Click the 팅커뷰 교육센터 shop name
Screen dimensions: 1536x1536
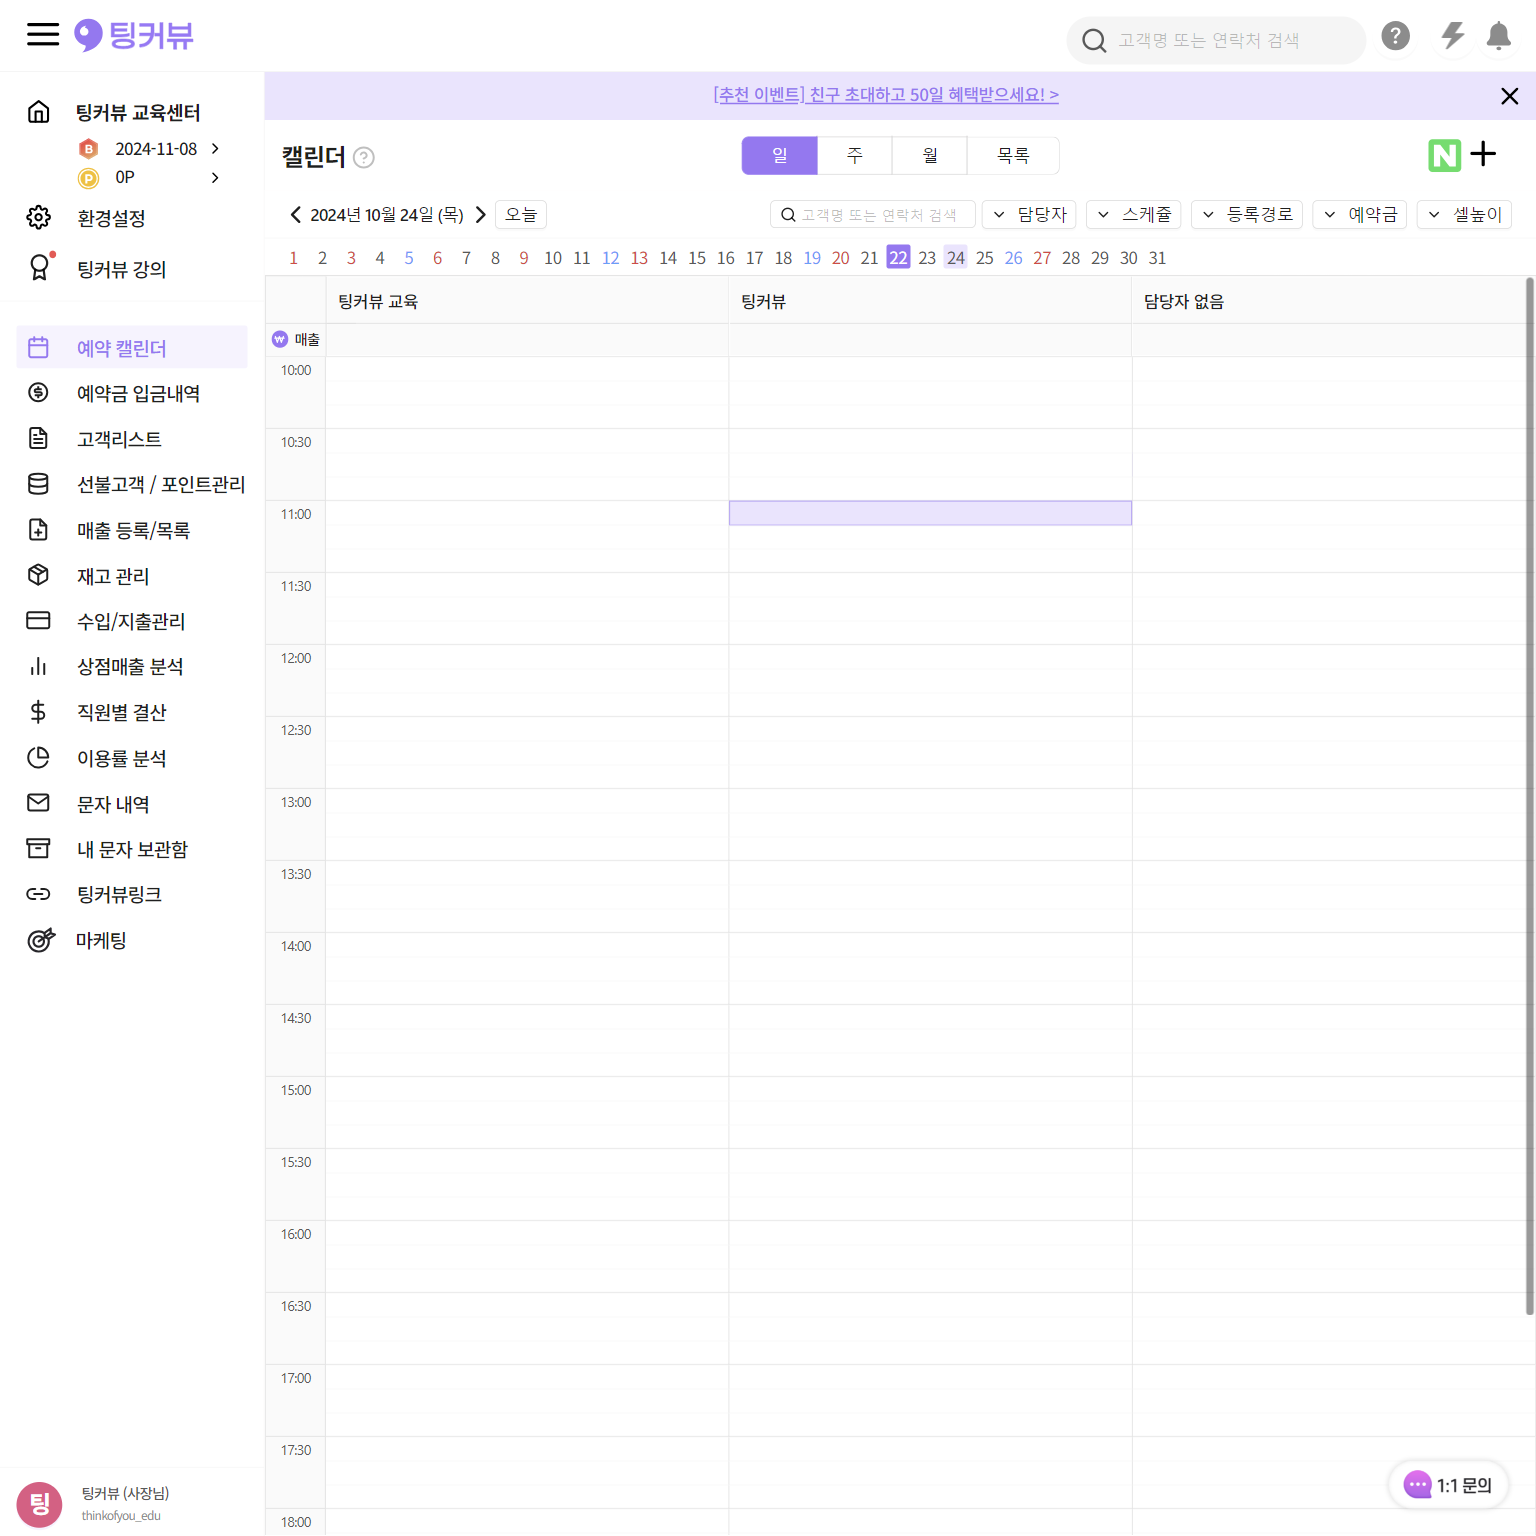tap(138, 112)
